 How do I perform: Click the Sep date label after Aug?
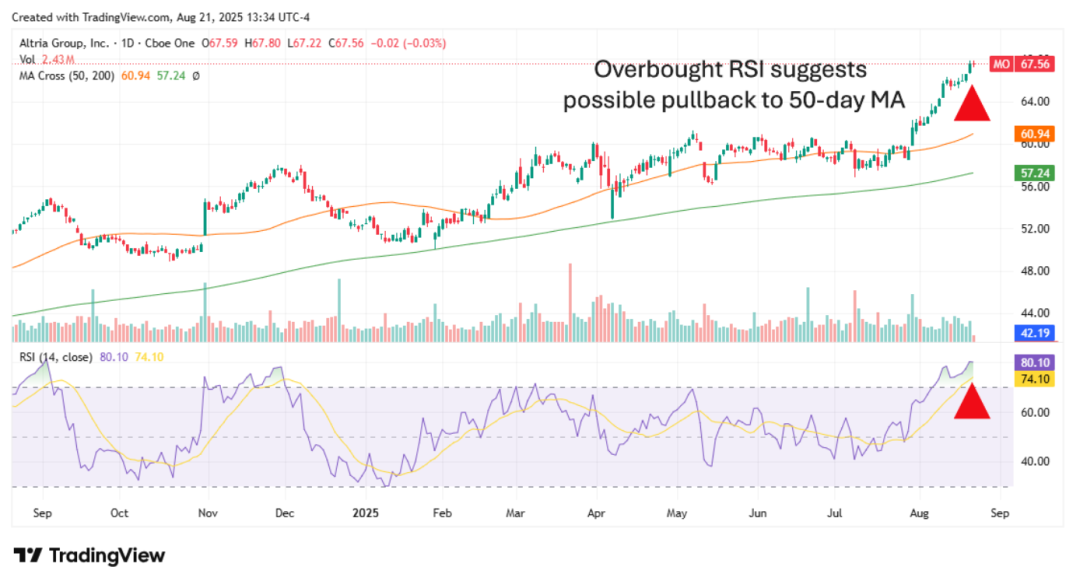pos(1000,513)
